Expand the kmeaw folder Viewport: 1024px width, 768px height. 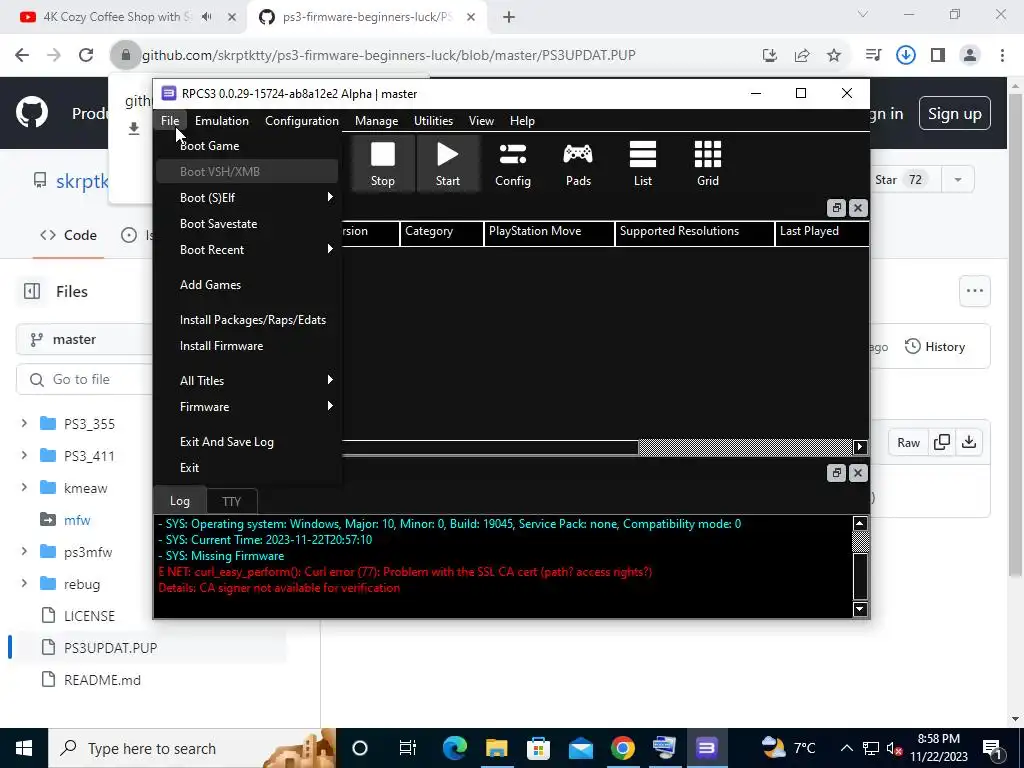(24, 487)
